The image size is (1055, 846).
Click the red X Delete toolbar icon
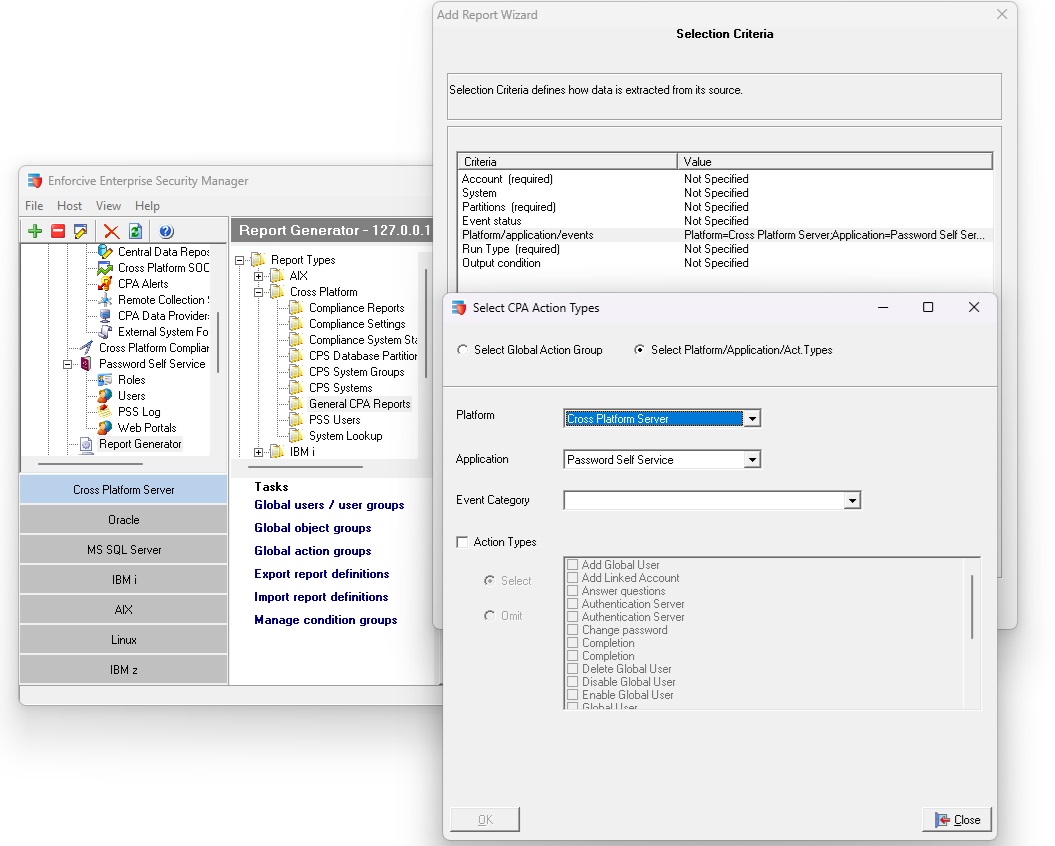click(112, 232)
